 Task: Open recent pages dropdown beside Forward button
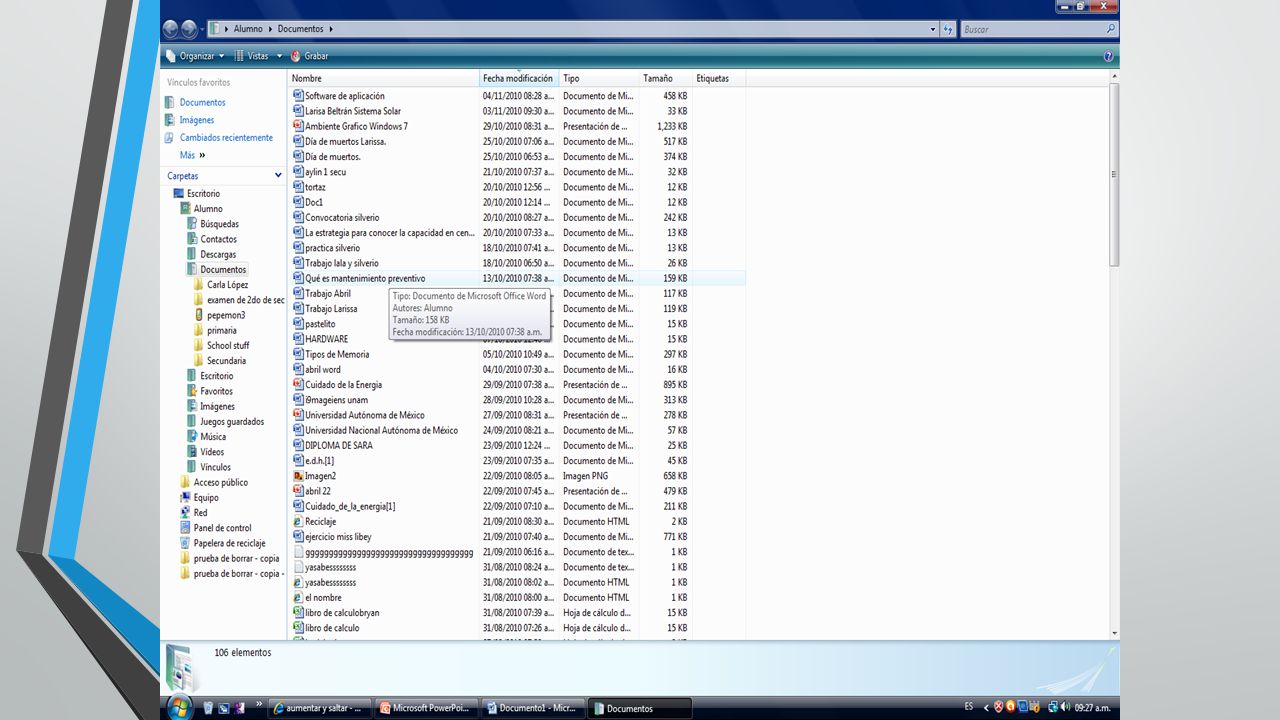coord(204,30)
